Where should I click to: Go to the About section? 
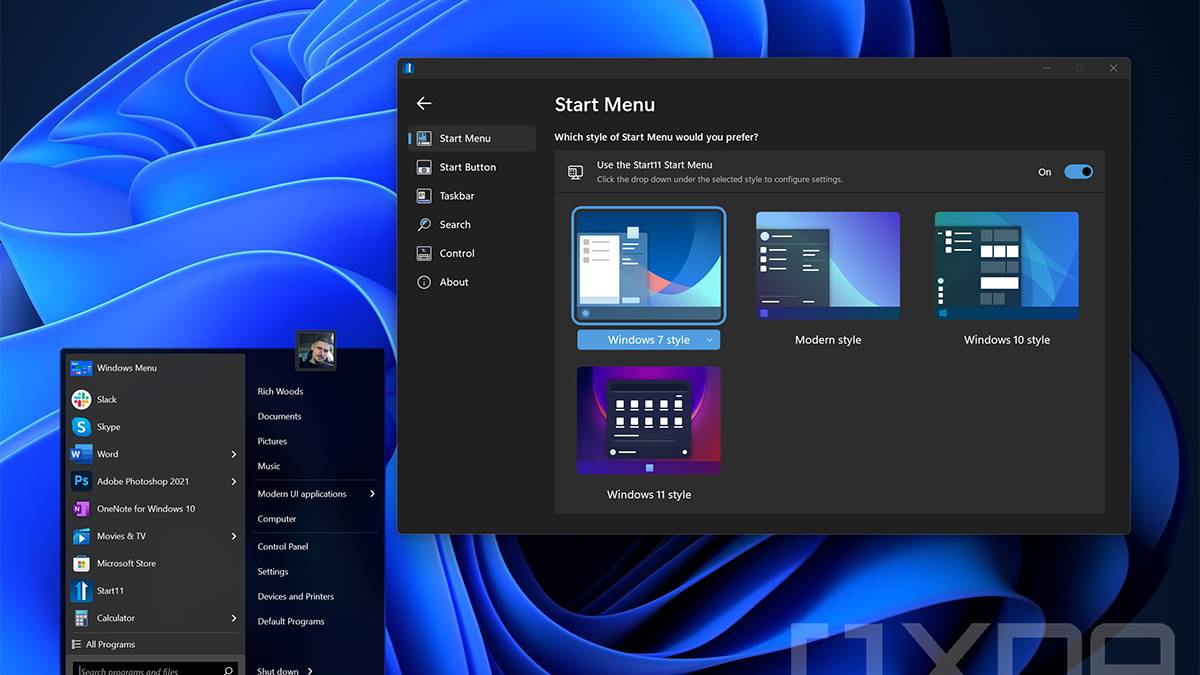point(454,282)
